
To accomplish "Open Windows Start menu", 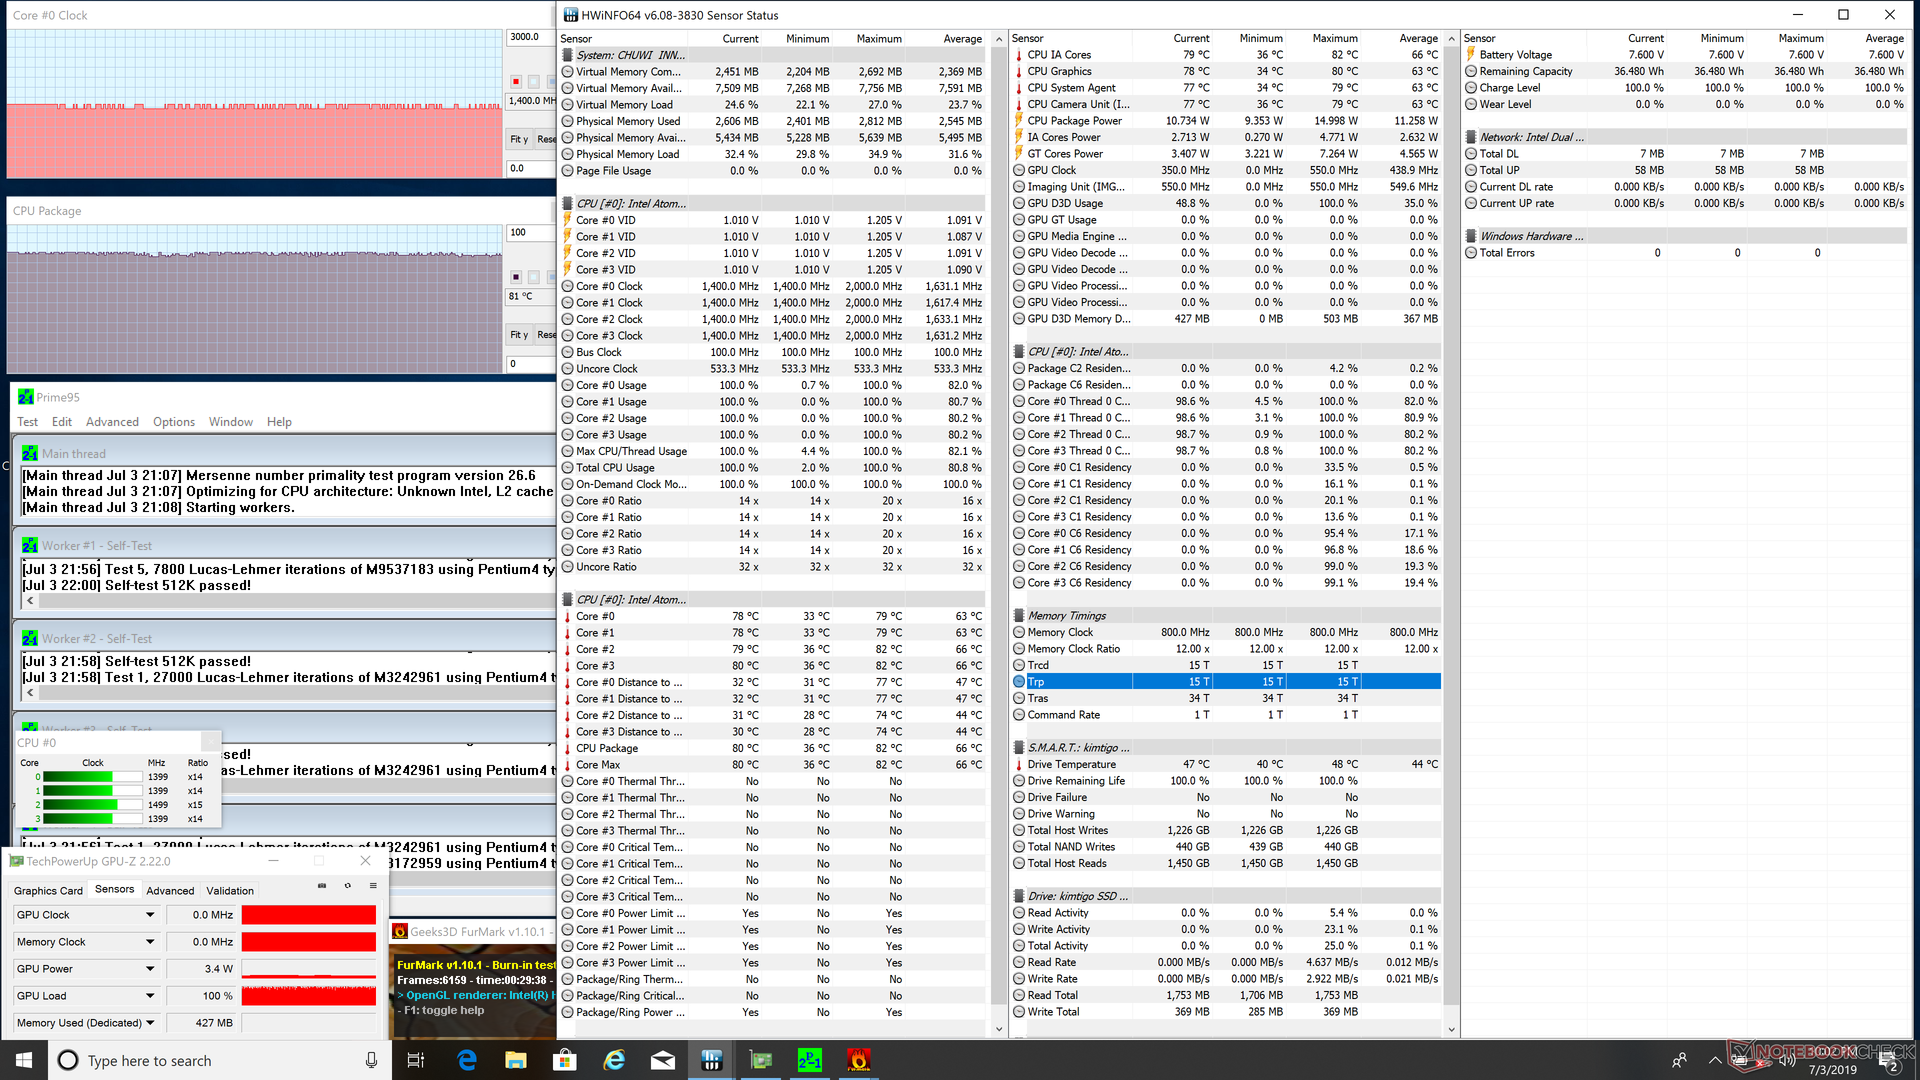I will (24, 1060).
